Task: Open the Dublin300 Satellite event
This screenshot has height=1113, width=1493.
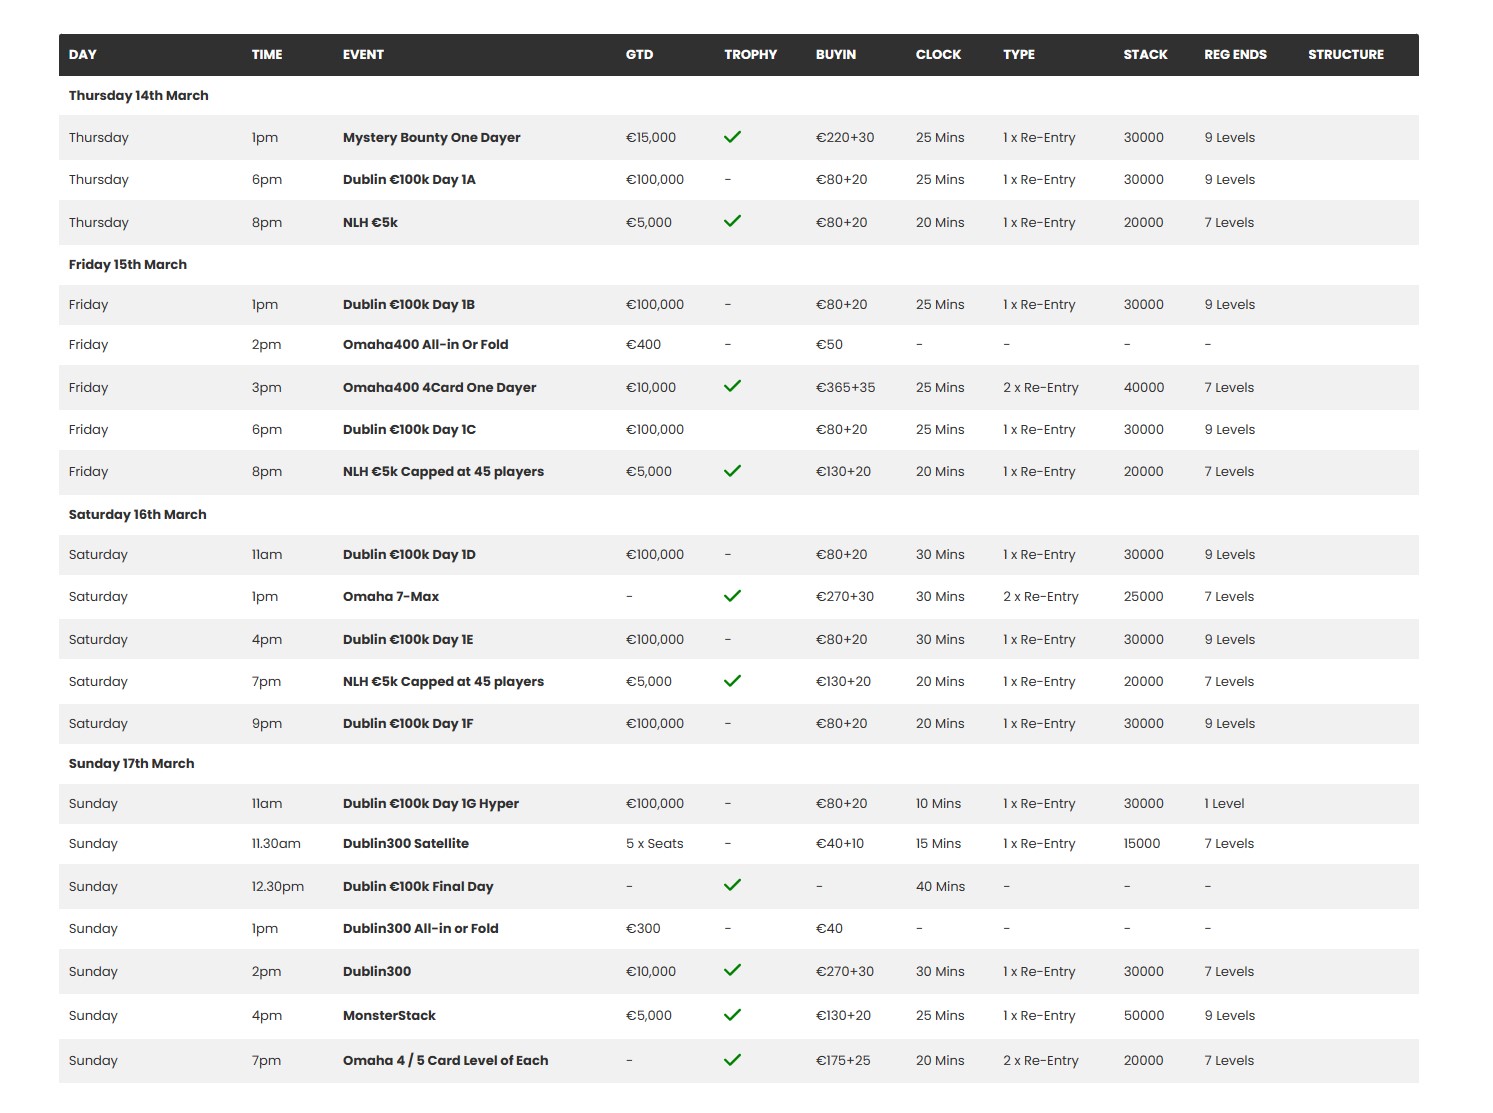Action: [x=405, y=844]
